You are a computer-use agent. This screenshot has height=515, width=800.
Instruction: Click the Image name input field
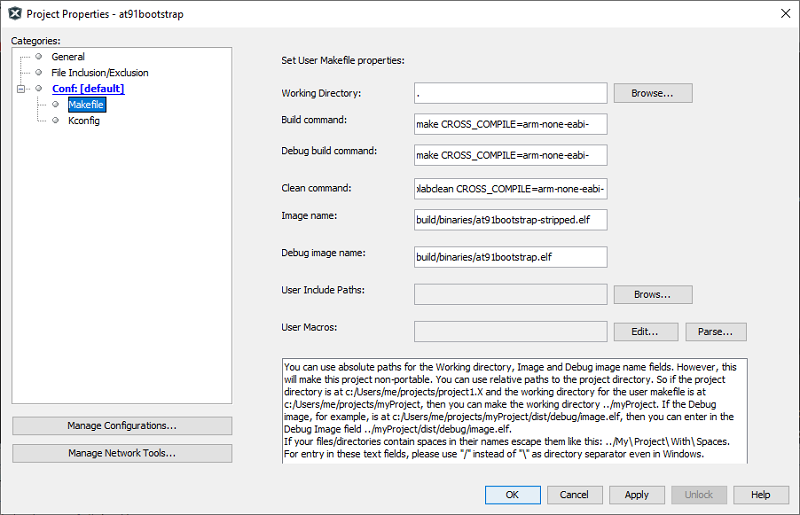[510, 219]
